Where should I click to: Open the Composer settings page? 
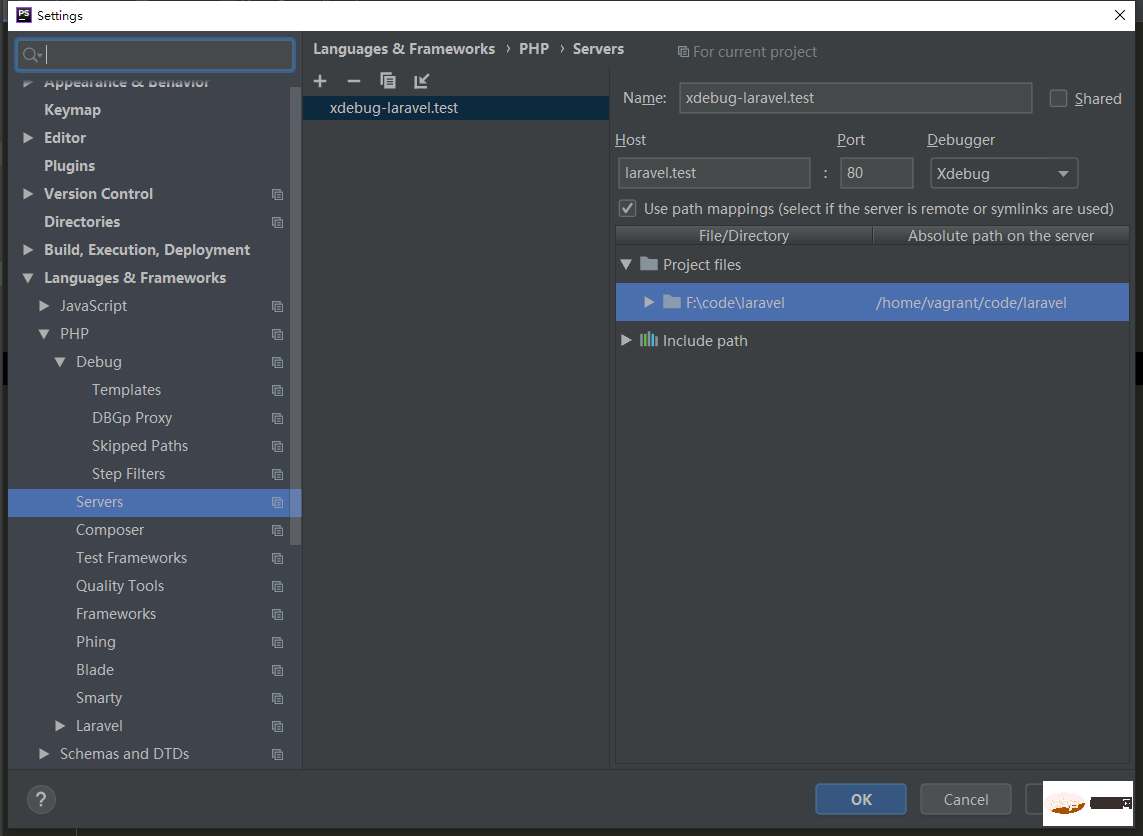110,530
